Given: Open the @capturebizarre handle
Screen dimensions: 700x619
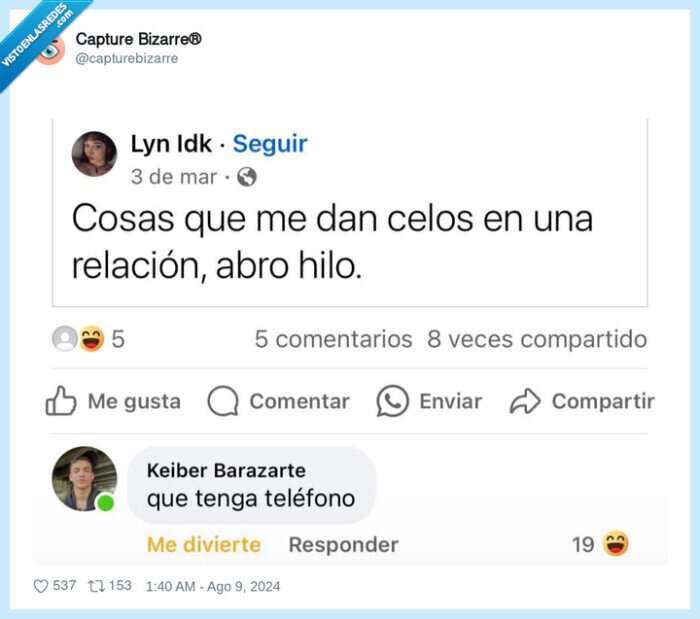Looking at the screenshot, I should point(127,58).
